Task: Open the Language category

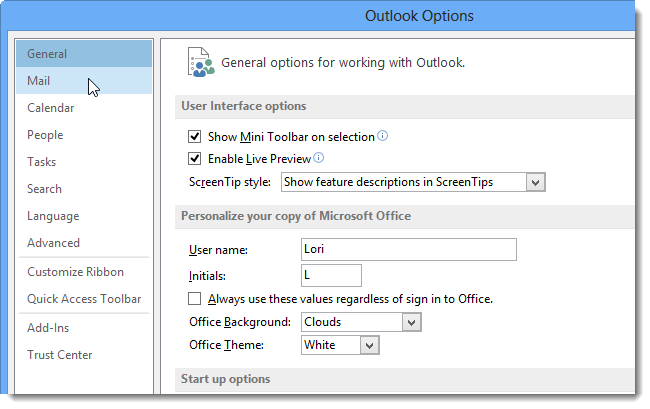Action: pyautogui.click(x=84, y=216)
